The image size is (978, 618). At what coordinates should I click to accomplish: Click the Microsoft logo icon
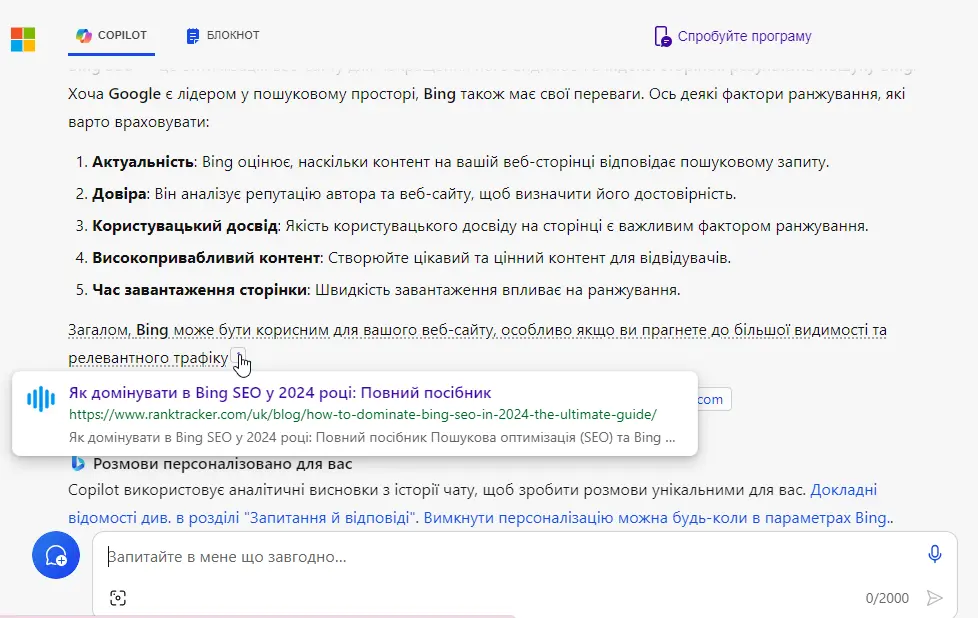[23, 39]
